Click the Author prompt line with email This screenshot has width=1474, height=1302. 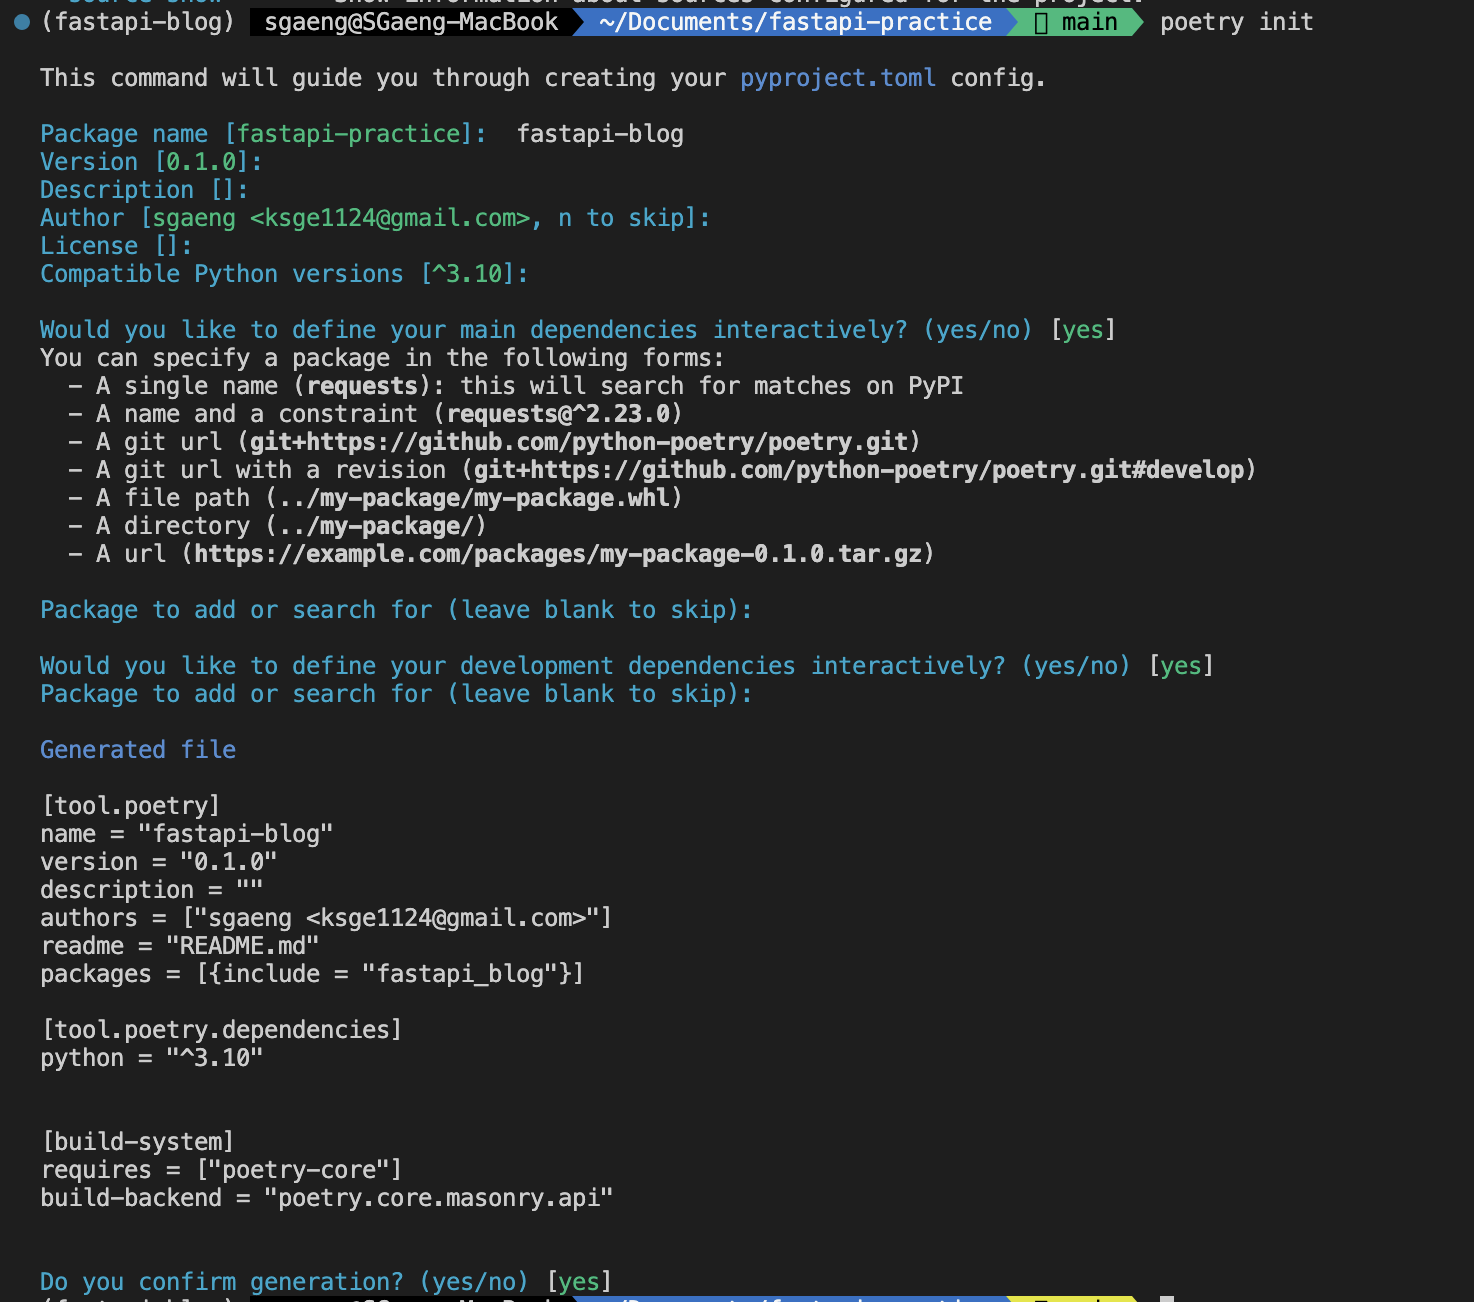375,218
